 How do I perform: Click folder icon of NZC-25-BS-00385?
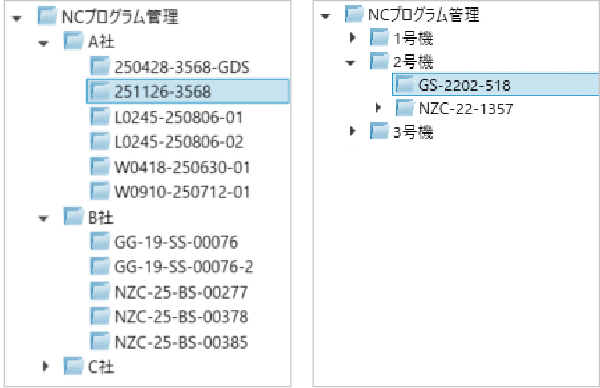pos(100,341)
